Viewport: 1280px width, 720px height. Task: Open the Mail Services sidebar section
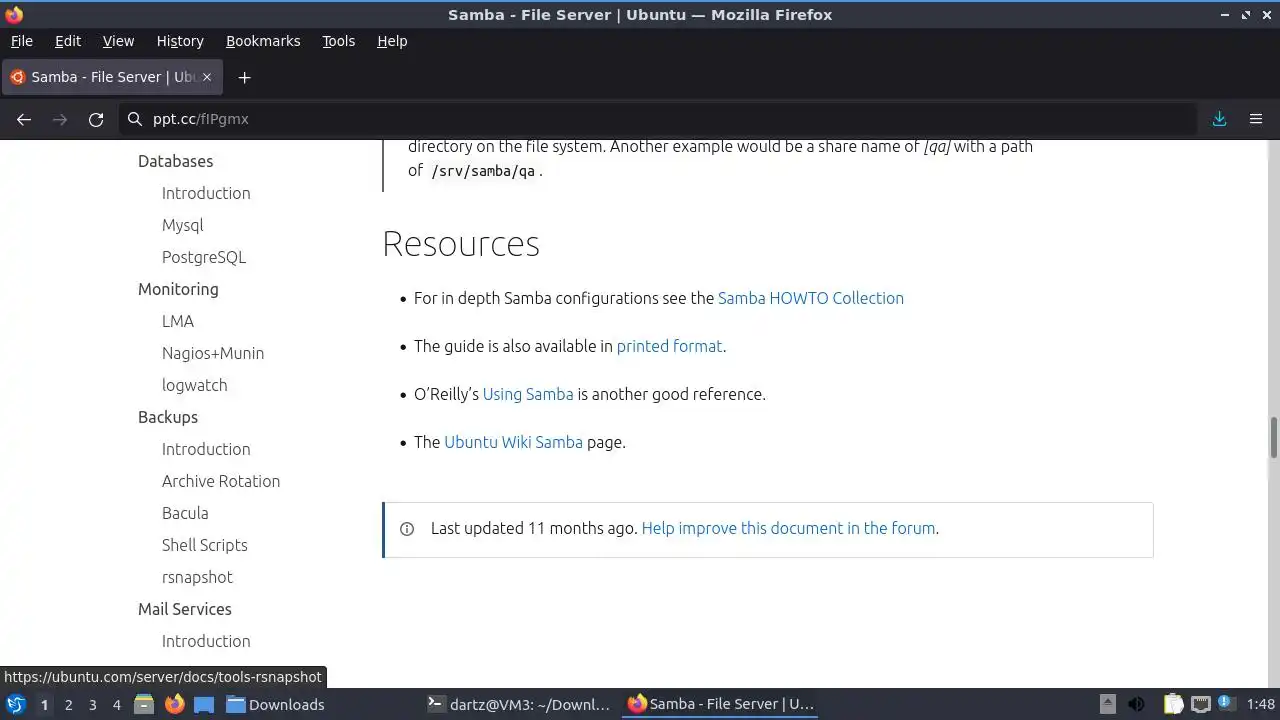[185, 609]
